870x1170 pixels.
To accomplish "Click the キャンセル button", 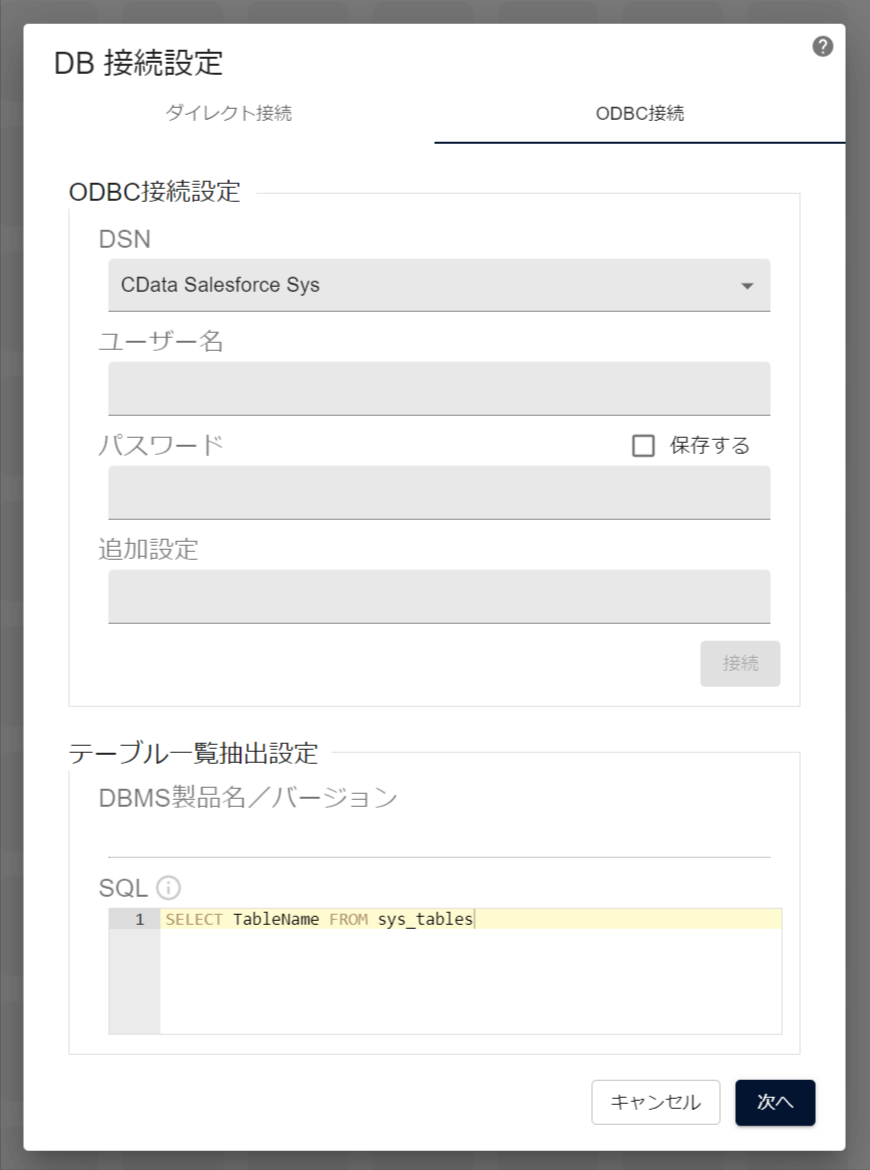I will tap(655, 1102).
